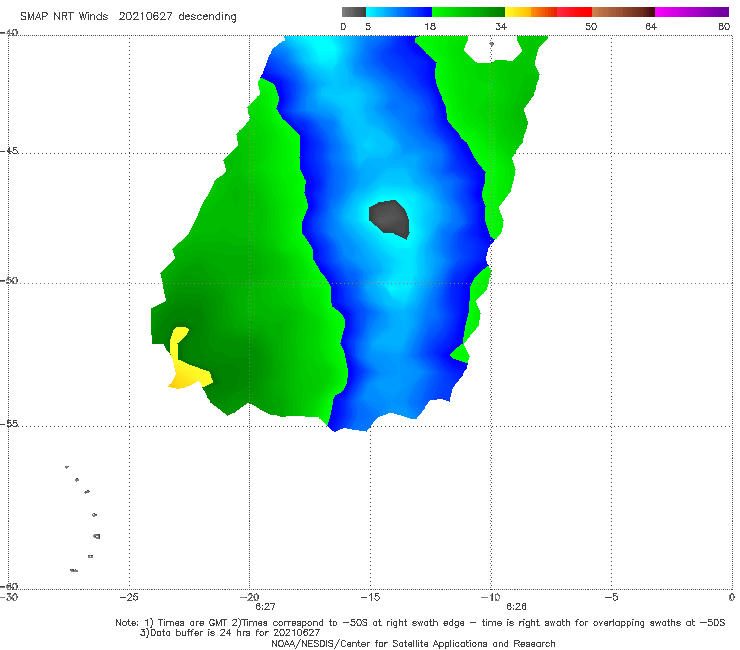Click the white gap in the upper-right green area
Screen dimensions: 740x650
tap(493, 49)
